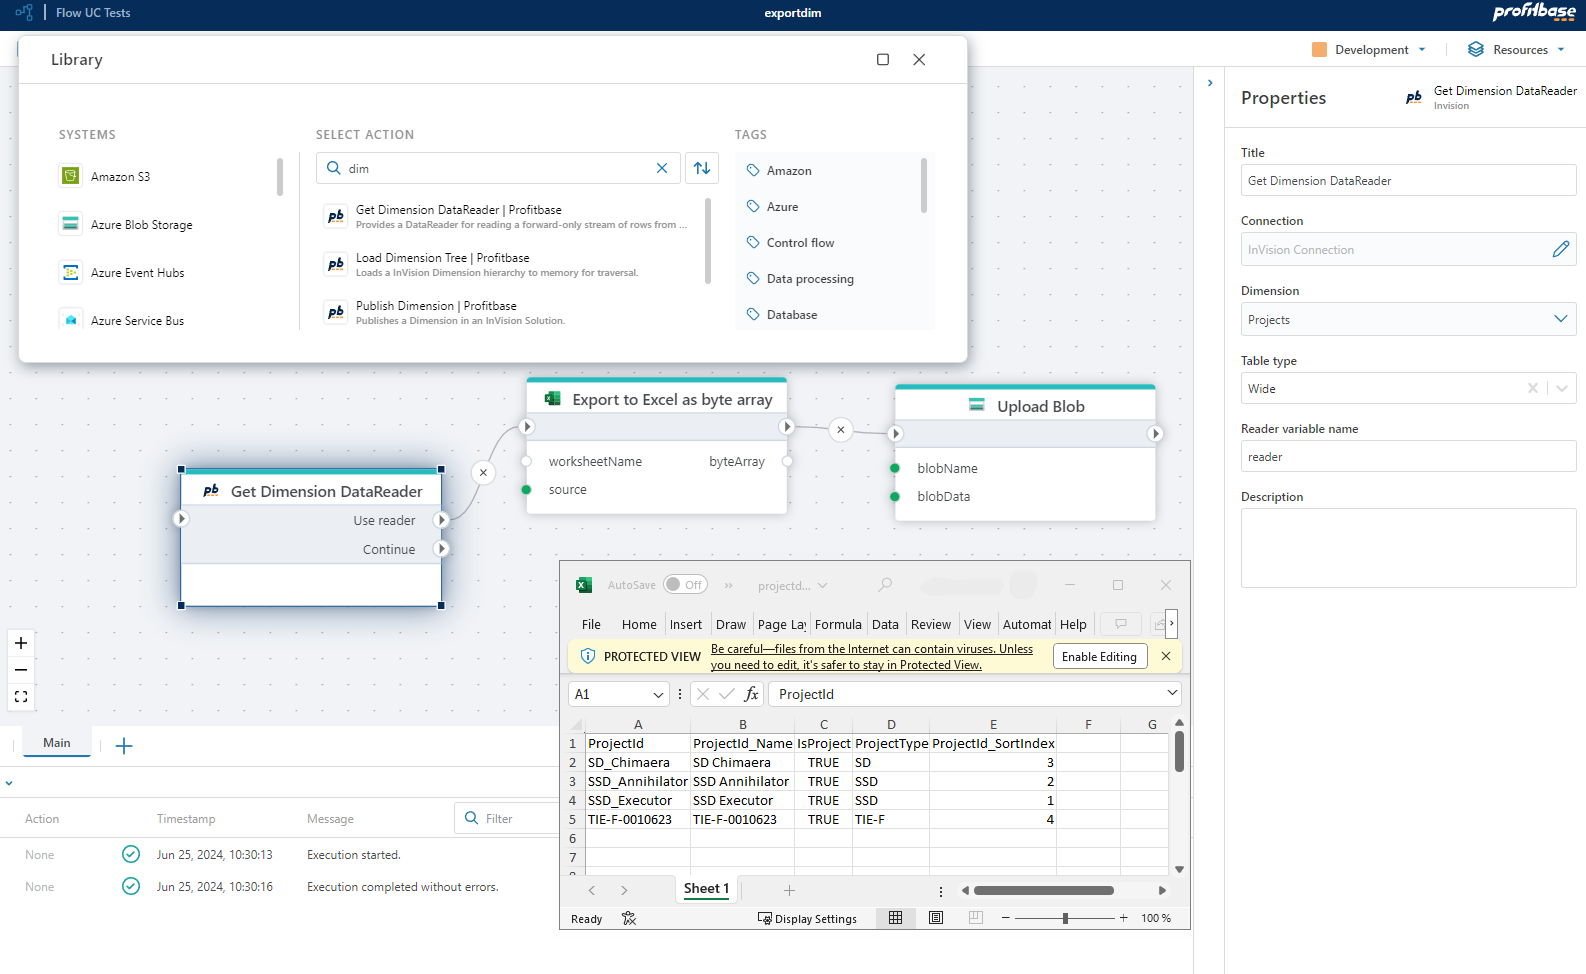The height and width of the screenshot is (974, 1586).
Task: Select the Main flow tab
Action: coord(57,743)
